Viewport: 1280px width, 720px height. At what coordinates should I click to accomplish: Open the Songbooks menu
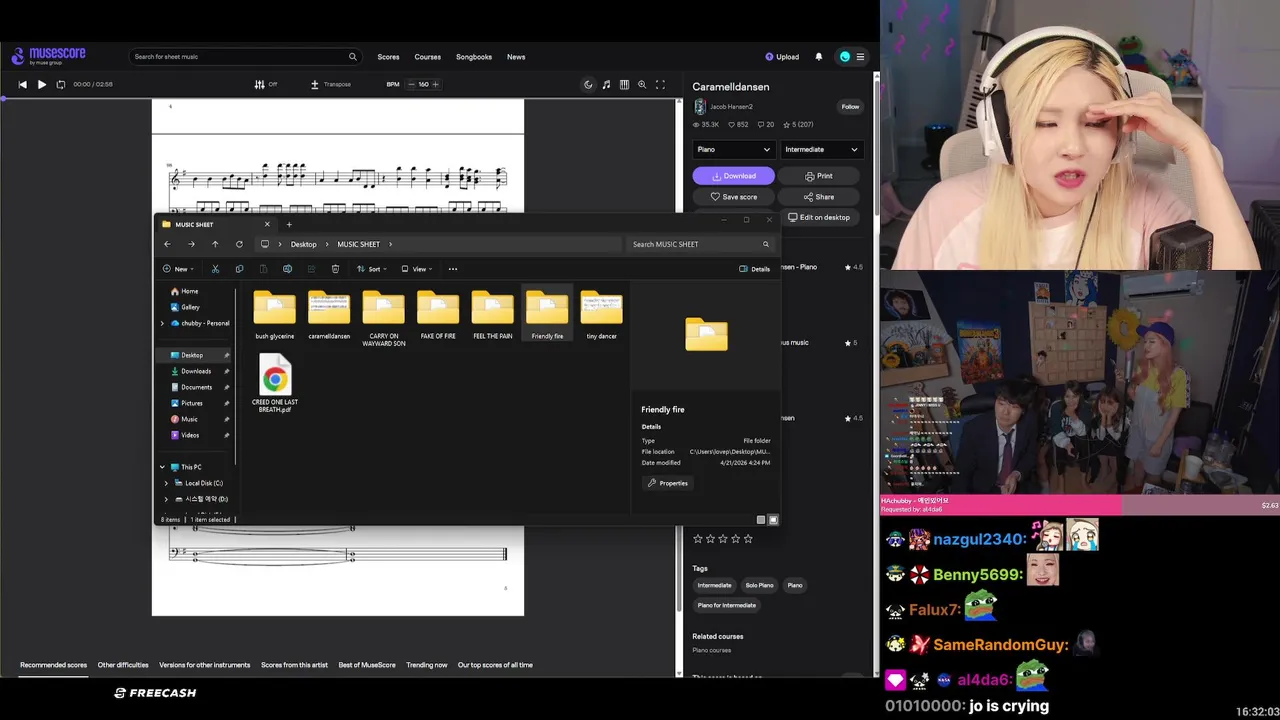coord(474,57)
